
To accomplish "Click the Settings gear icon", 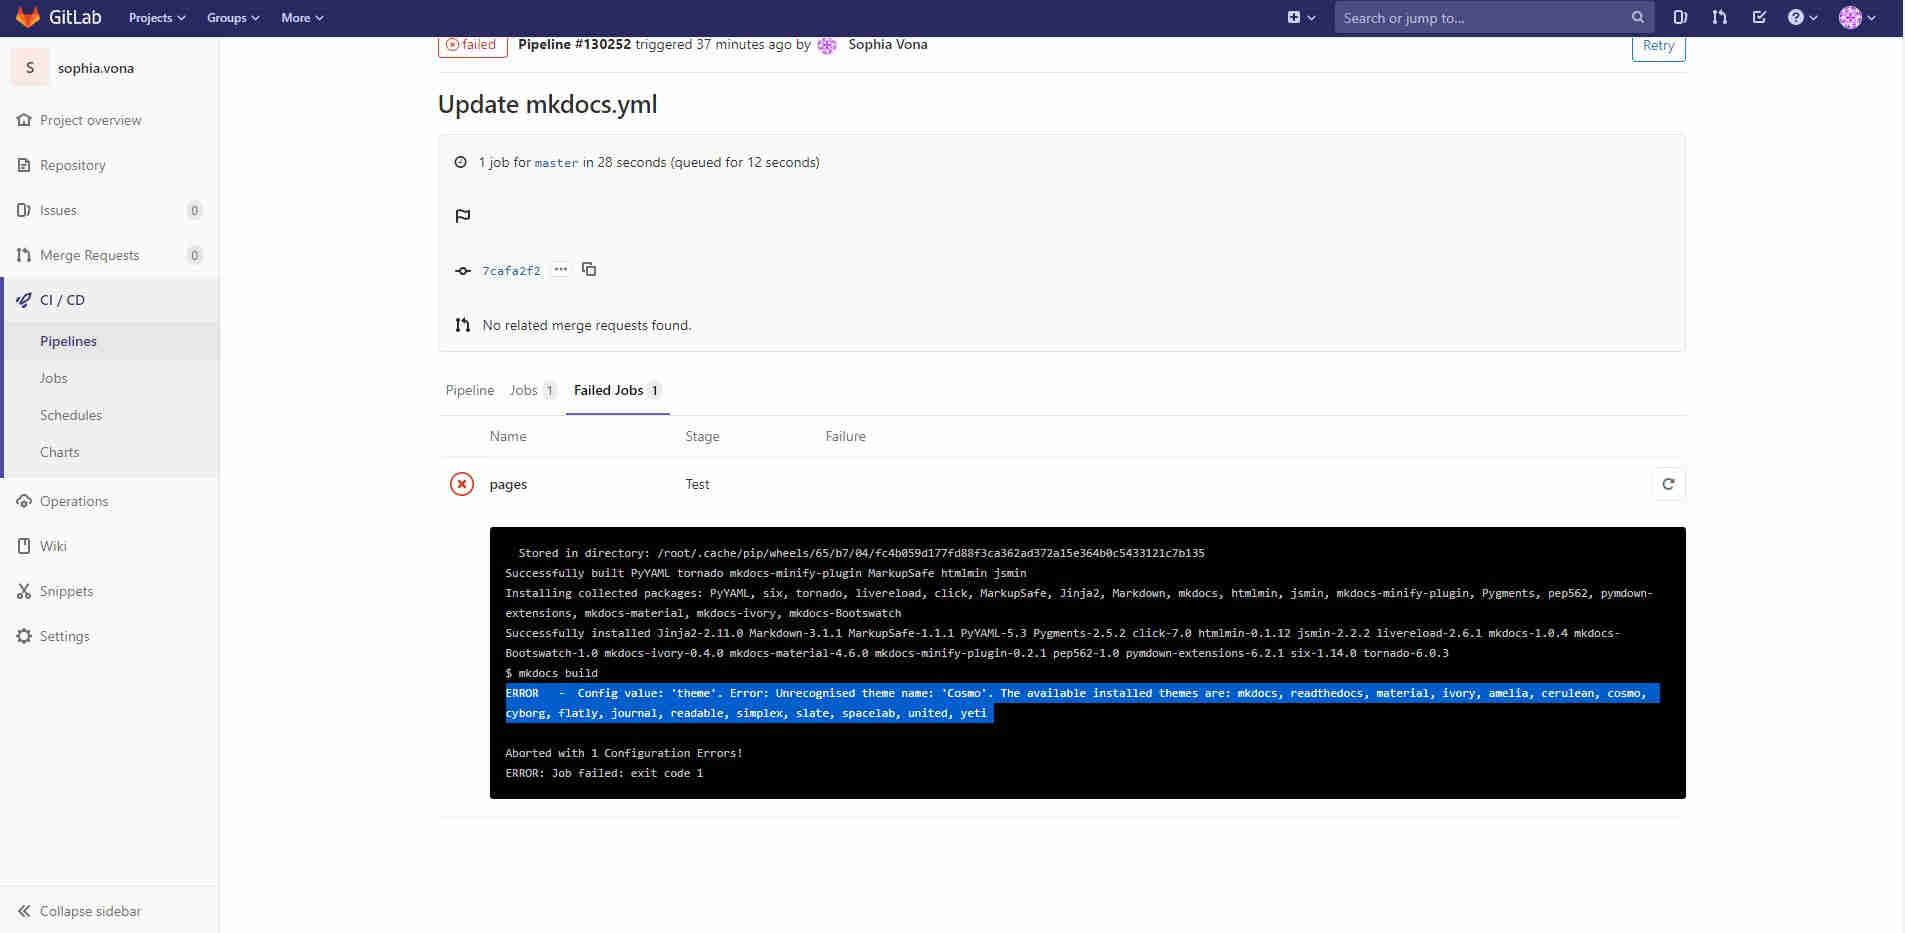I will tap(24, 636).
